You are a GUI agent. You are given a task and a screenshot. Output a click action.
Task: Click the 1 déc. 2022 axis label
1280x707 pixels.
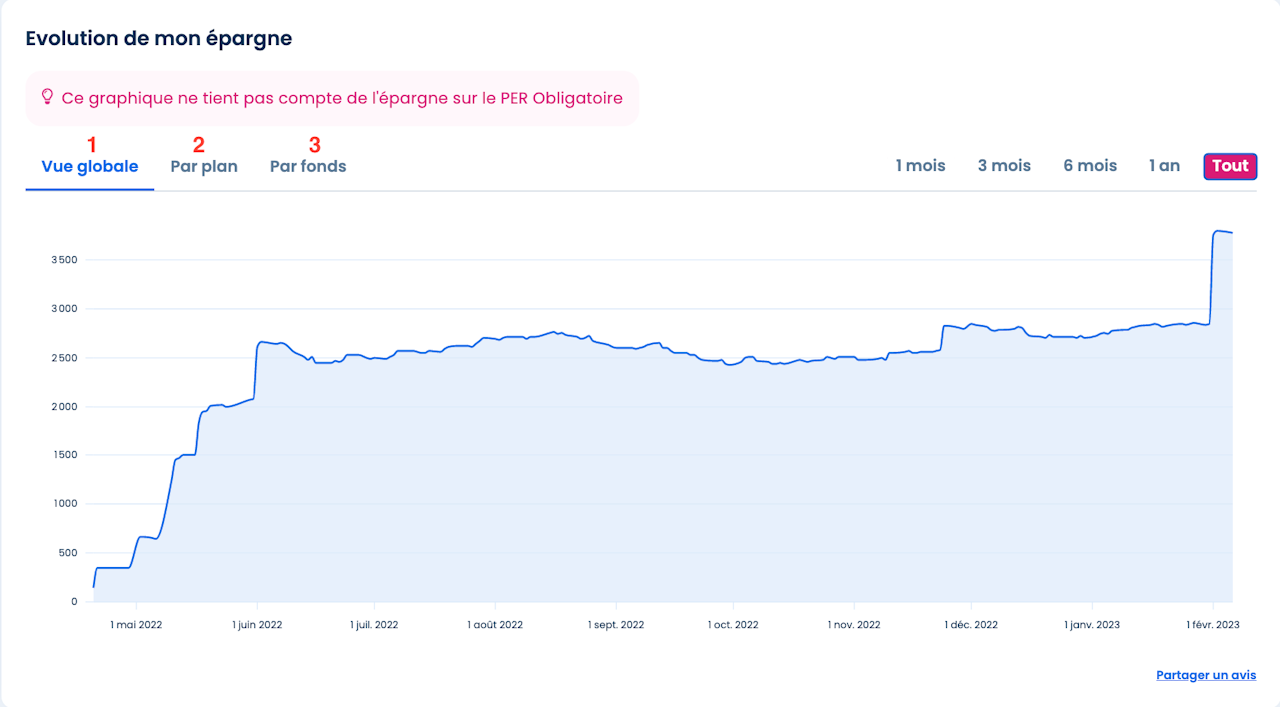971,625
